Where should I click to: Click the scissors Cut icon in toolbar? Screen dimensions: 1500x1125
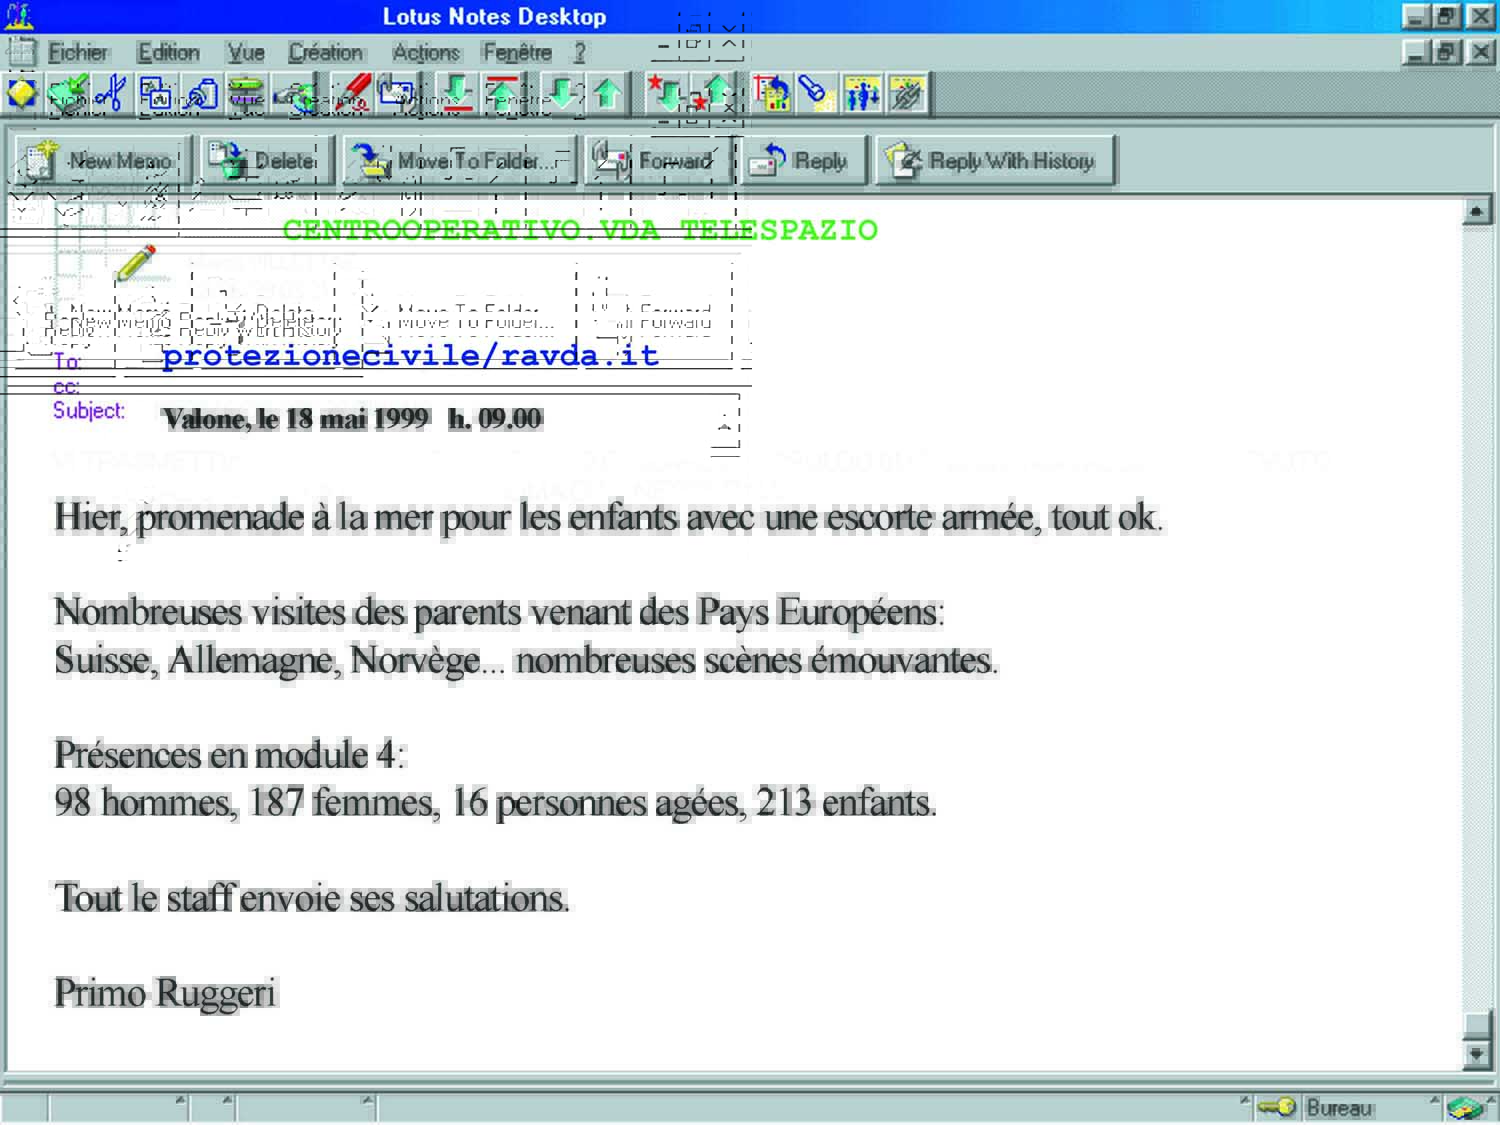[x=112, y=94]
